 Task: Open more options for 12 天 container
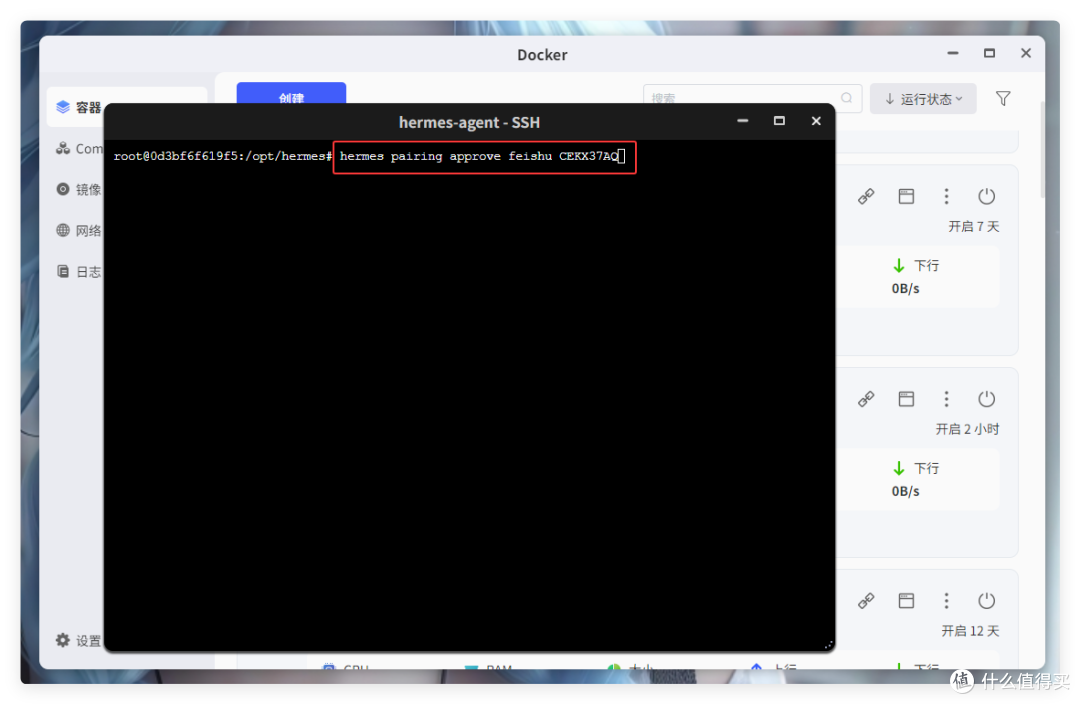pos(946,601)
